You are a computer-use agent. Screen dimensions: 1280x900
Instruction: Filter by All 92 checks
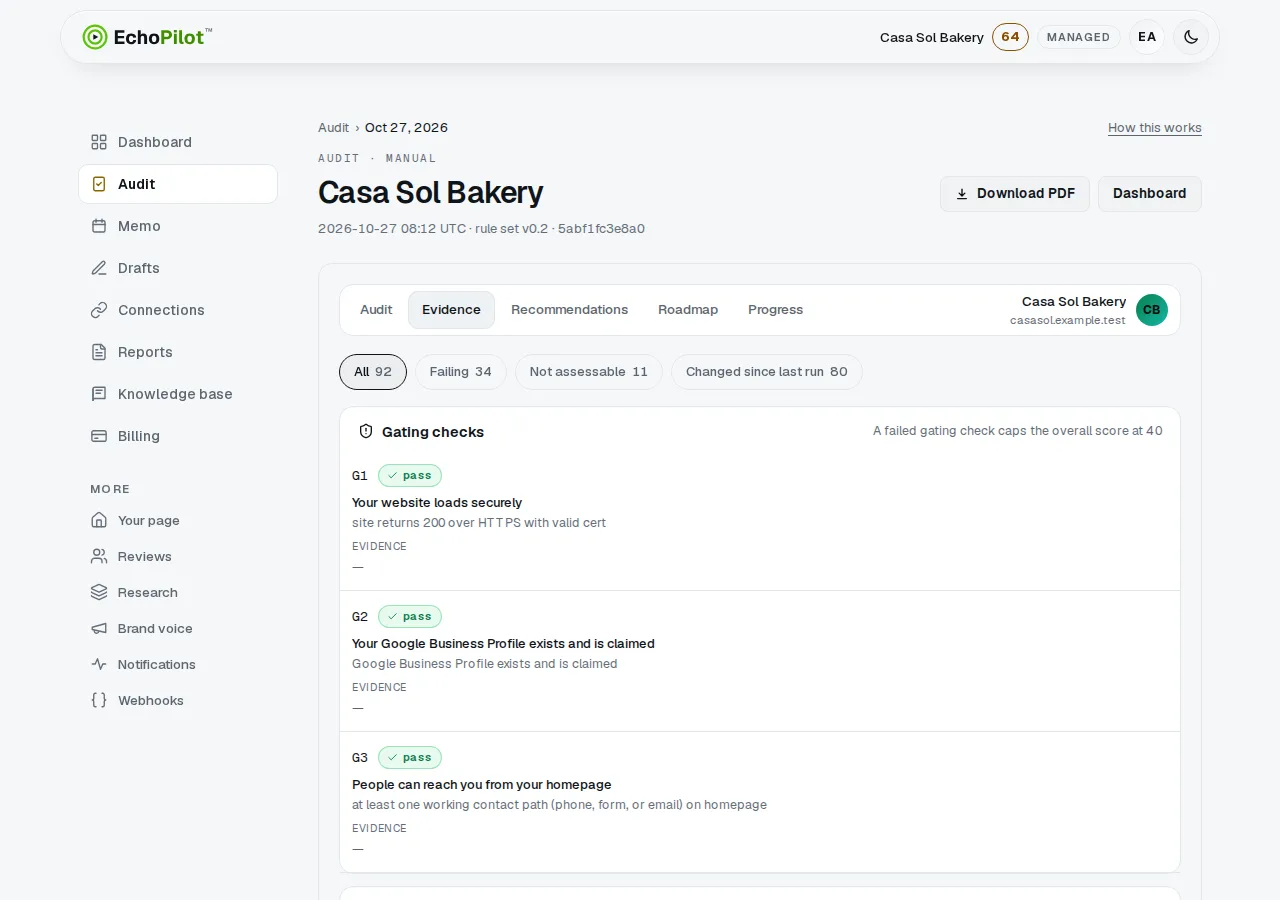[373, 372]
